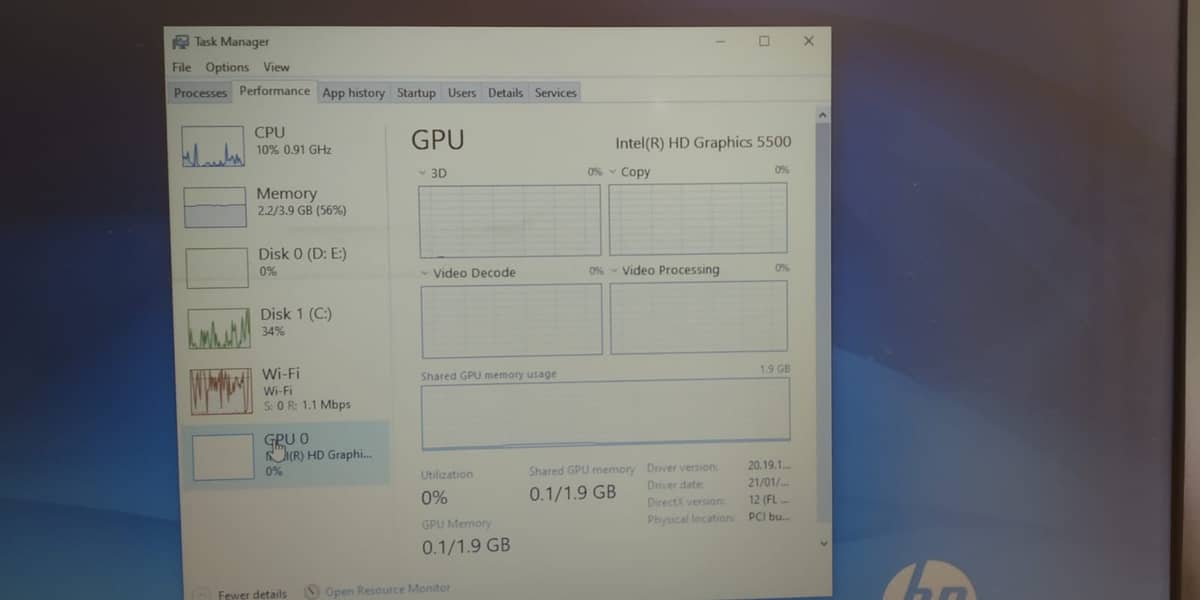
Task: Click the Open Resource Monitor icon
Action: 312,591
